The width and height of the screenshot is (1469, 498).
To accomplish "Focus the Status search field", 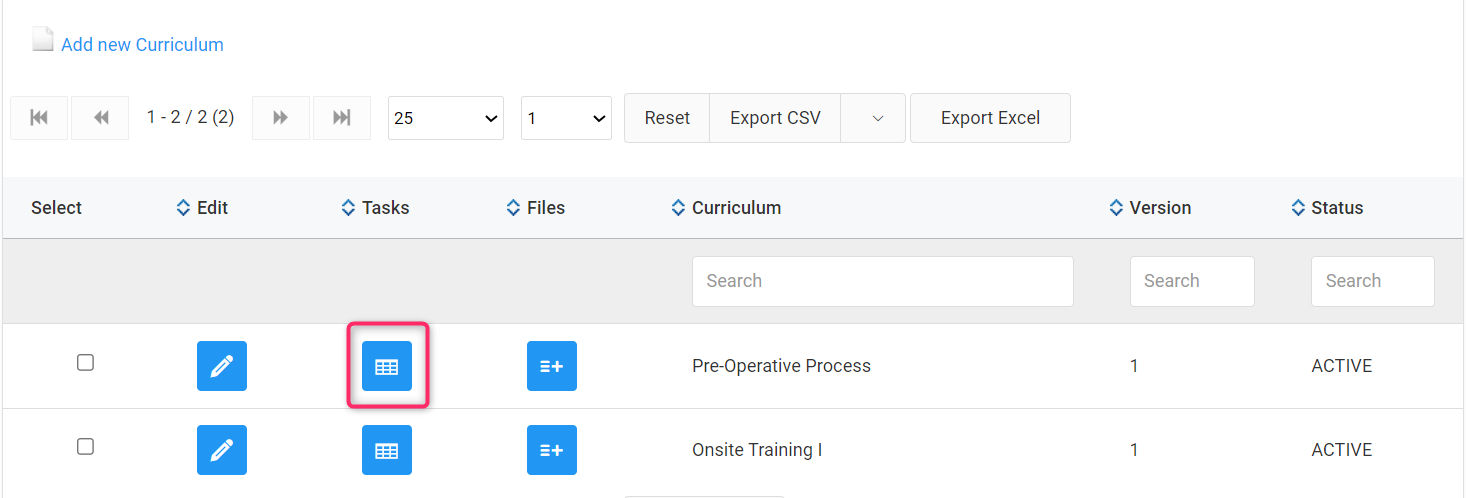I will point(1373,281).
